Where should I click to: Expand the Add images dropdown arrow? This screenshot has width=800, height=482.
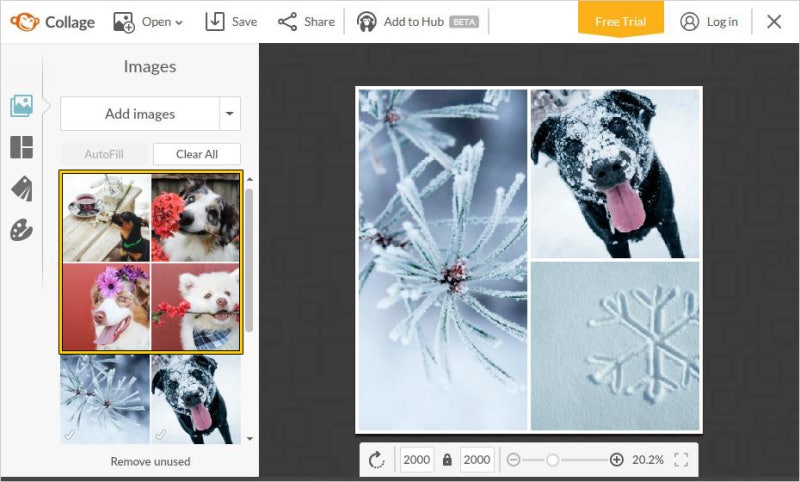tap(230, 114)
